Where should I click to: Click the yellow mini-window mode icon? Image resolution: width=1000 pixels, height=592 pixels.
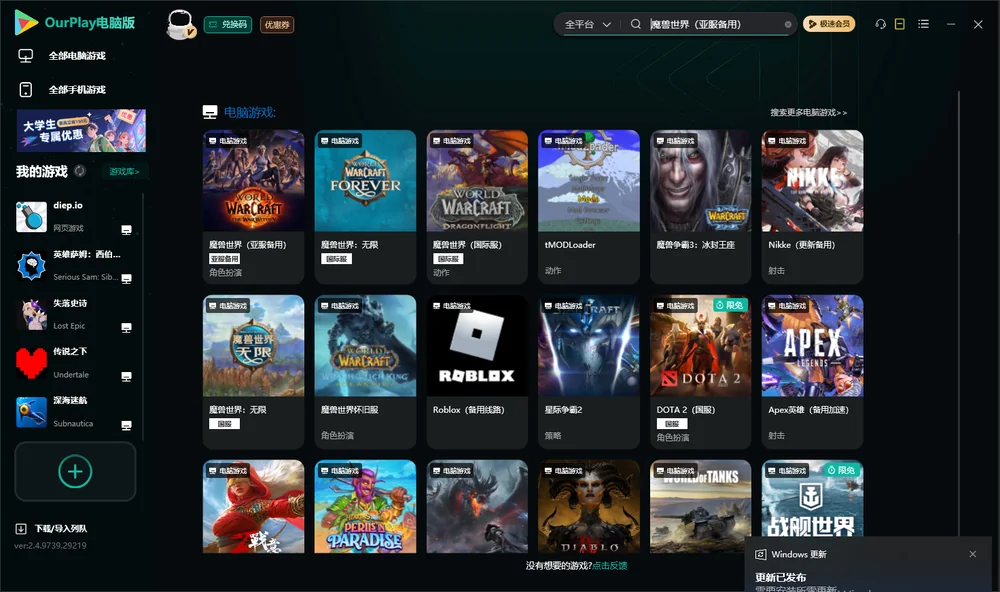[x=900, y=24]
